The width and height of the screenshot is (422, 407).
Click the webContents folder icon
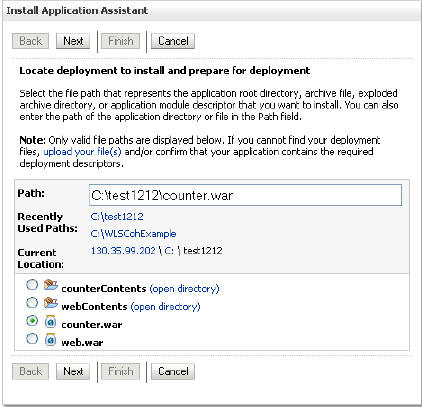click(x=51, y=303)
